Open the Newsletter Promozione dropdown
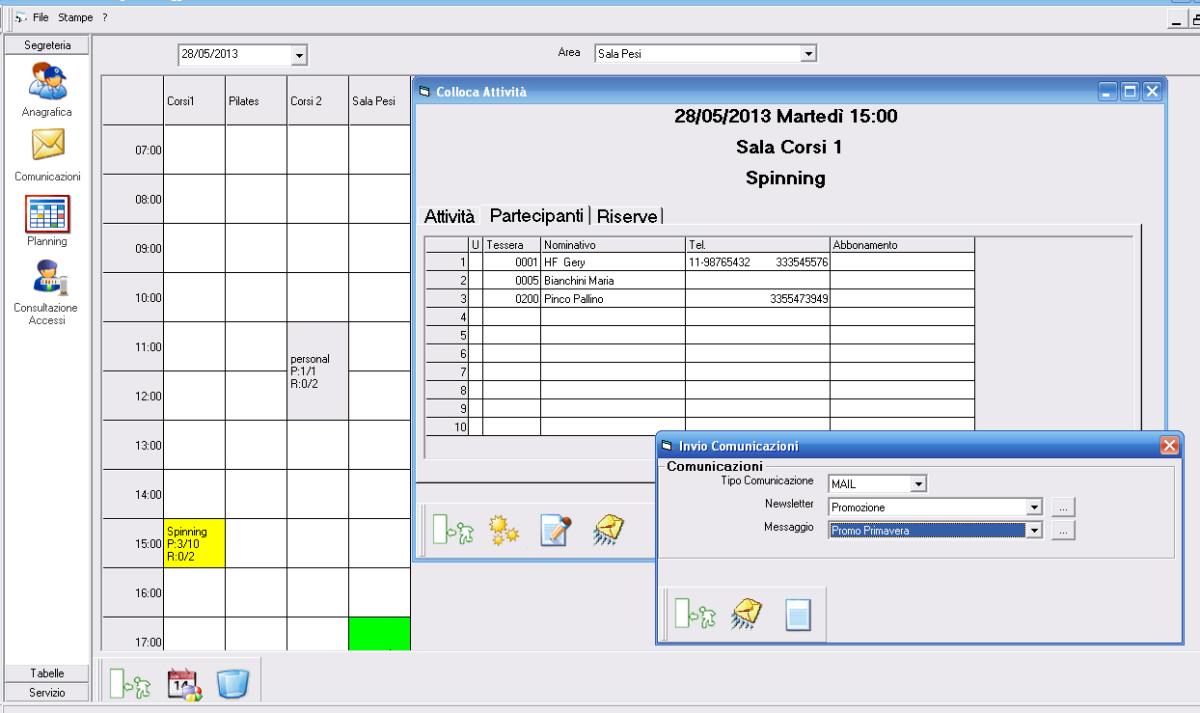Screen dimensions: 1200x713 pos(1035,507)
